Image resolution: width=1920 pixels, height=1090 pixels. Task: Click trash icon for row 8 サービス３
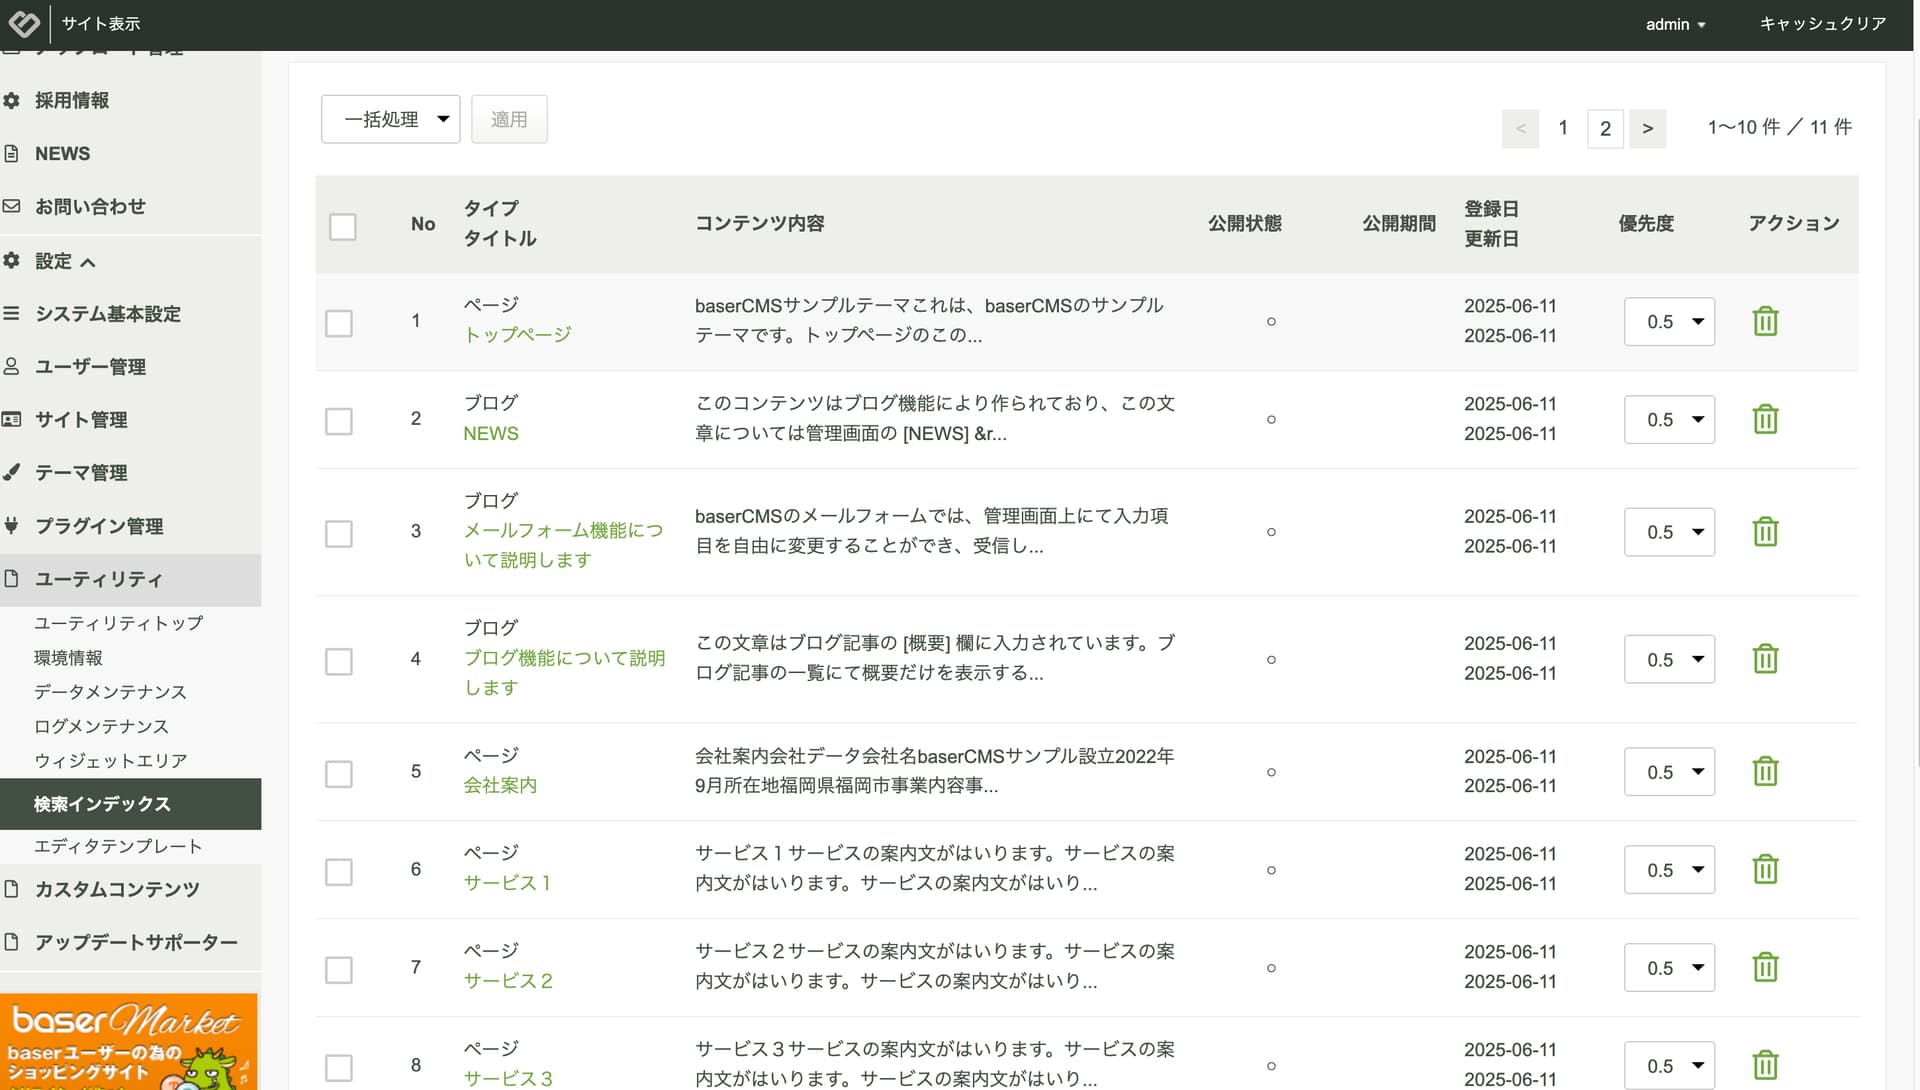click(x=1765, y=1065)
